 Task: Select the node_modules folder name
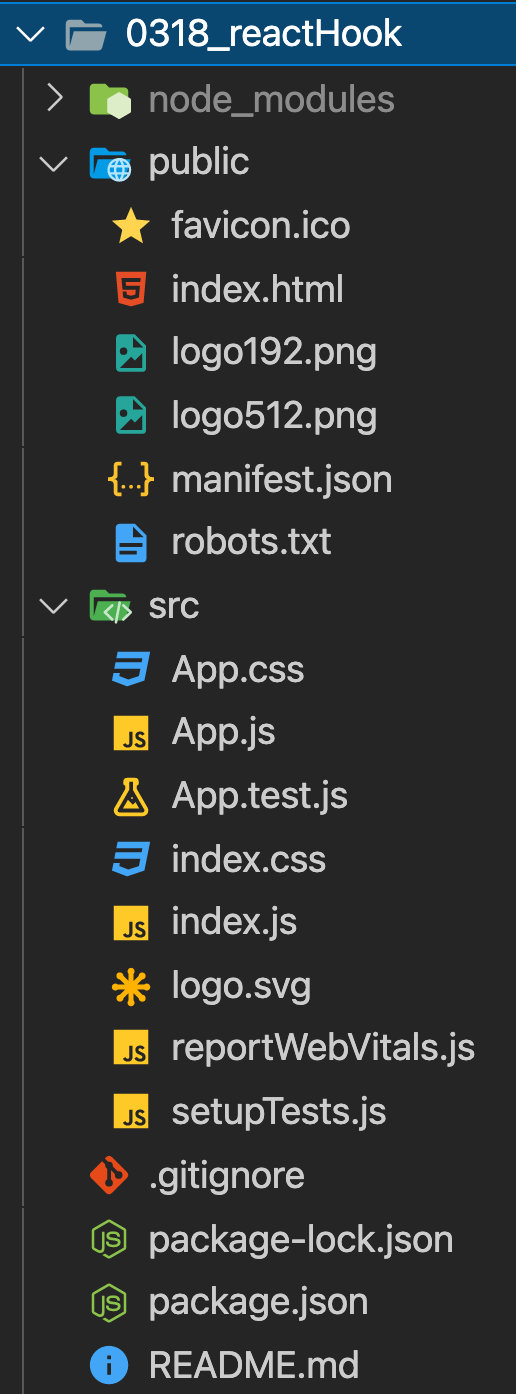[x=272, y=99]
